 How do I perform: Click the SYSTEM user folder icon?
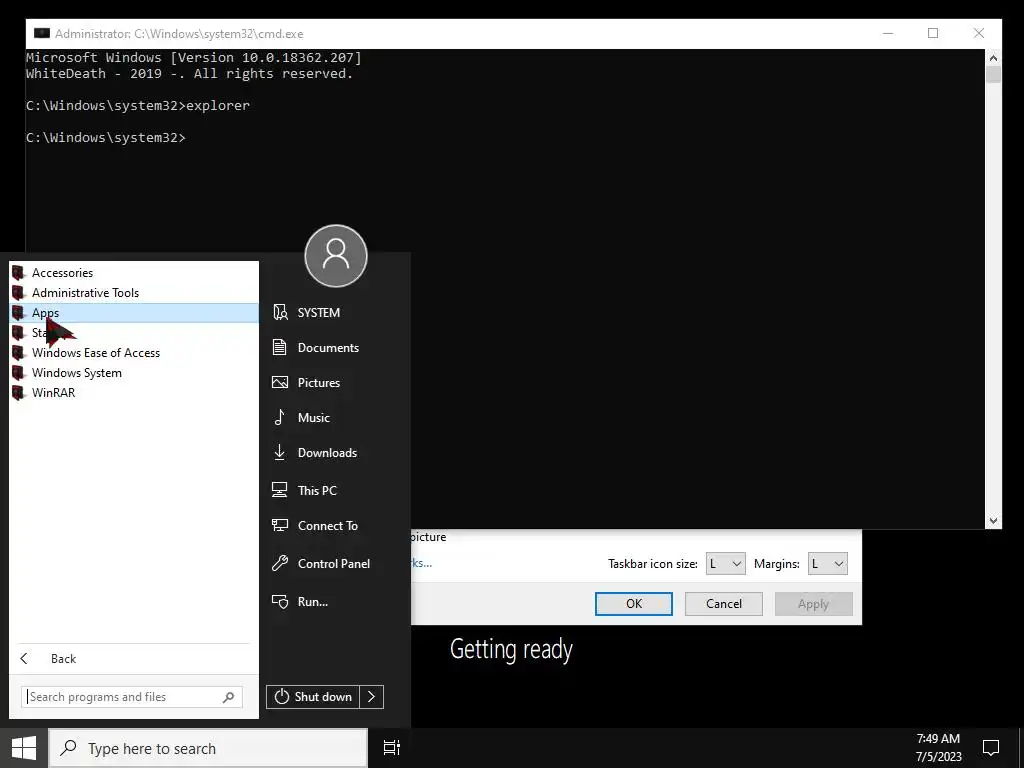280,312
